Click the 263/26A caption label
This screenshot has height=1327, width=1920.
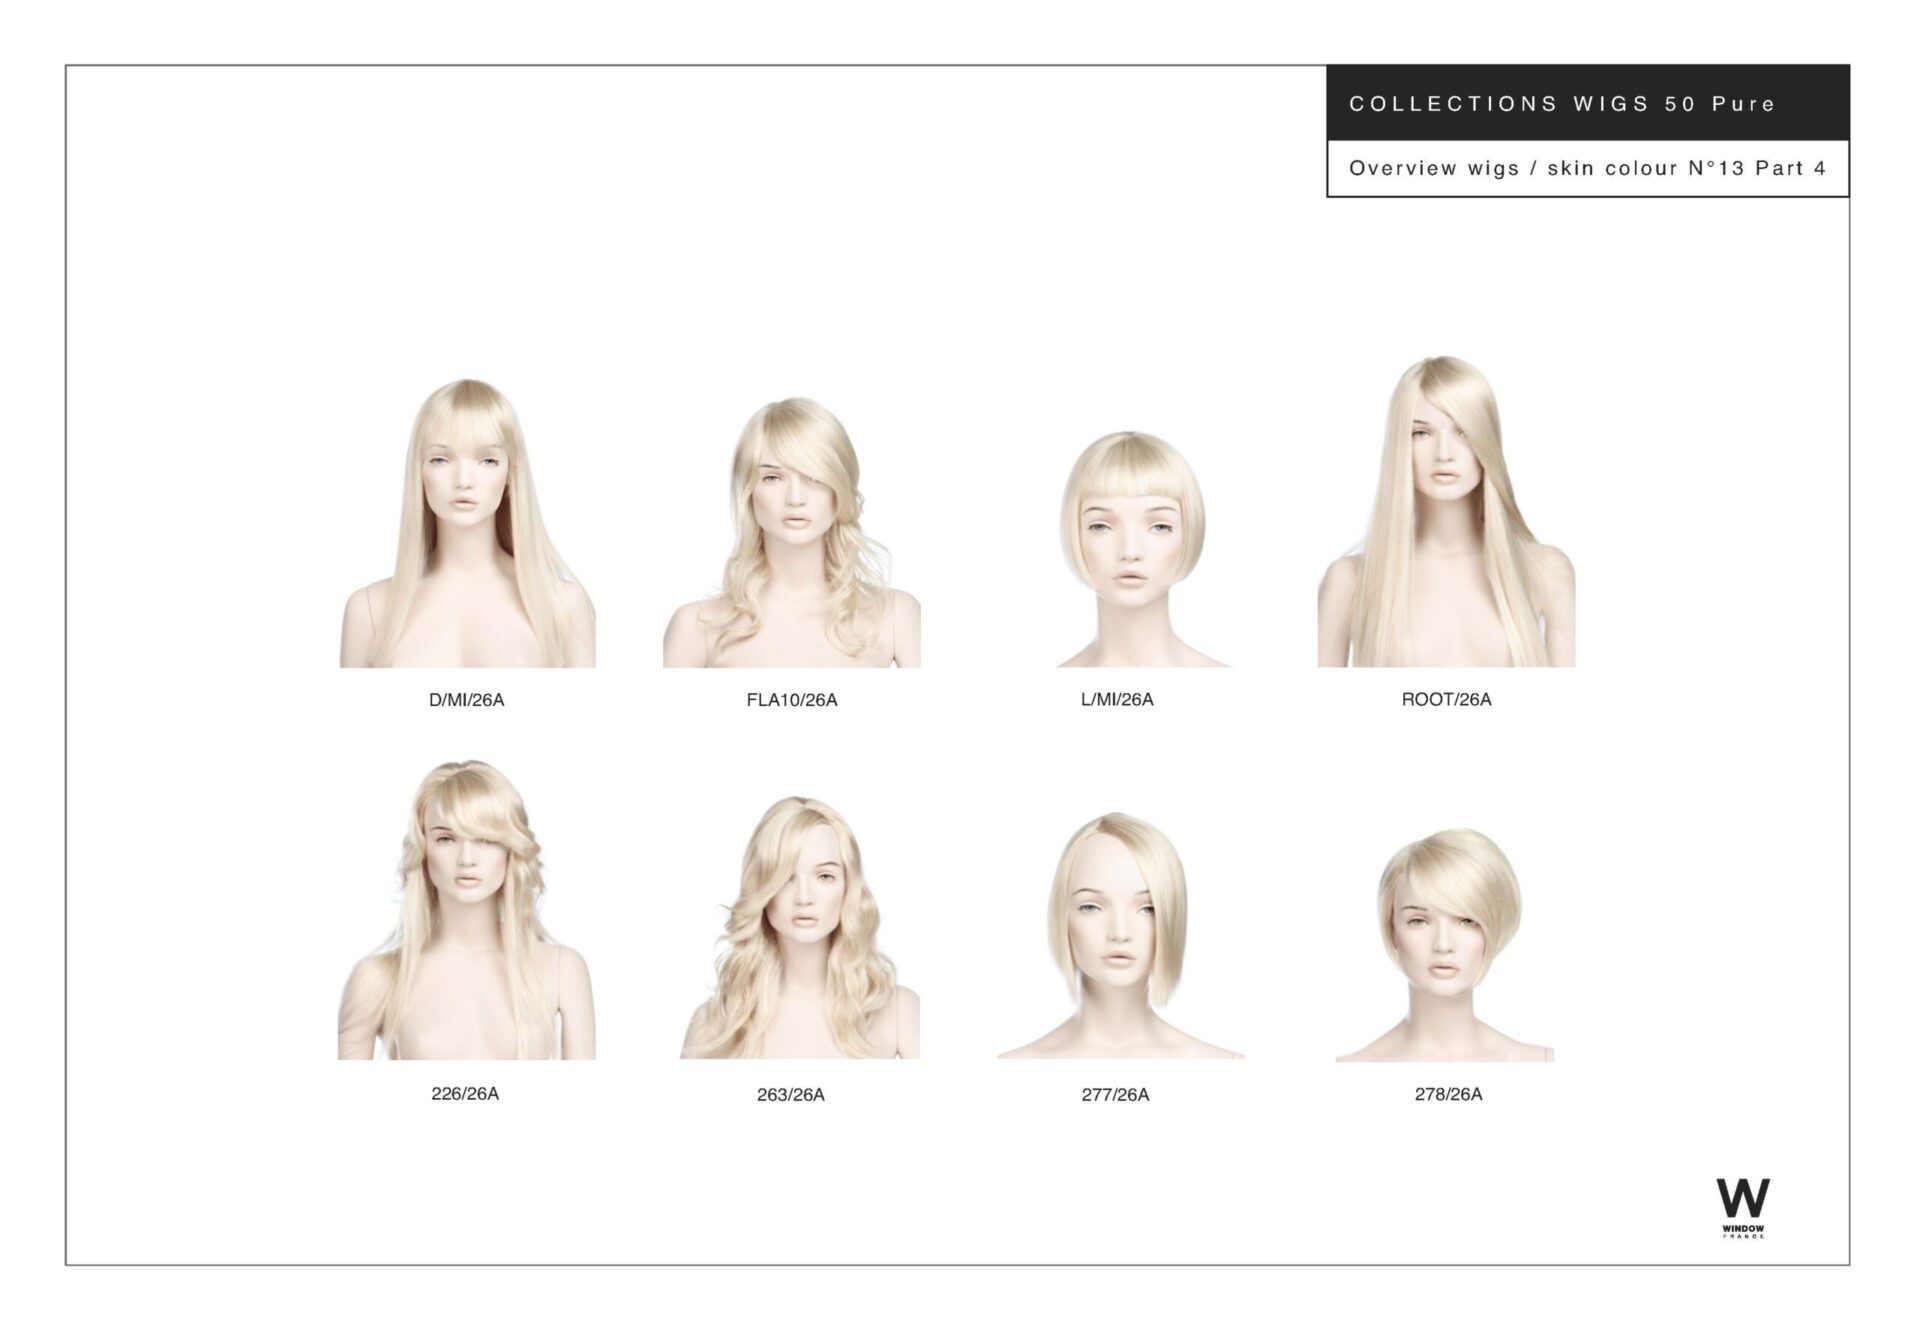click(790, 1094)
